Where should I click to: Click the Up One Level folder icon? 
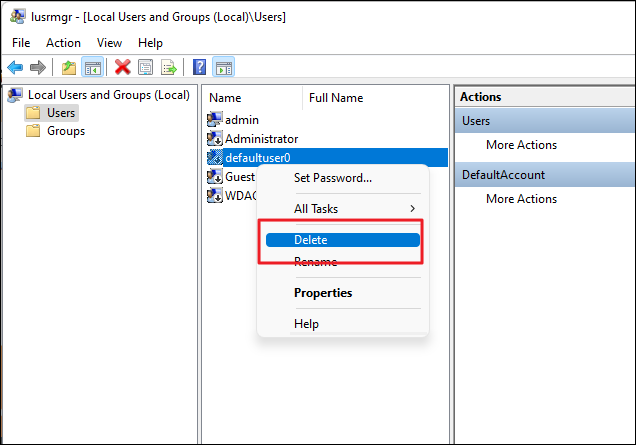[68, 67]
